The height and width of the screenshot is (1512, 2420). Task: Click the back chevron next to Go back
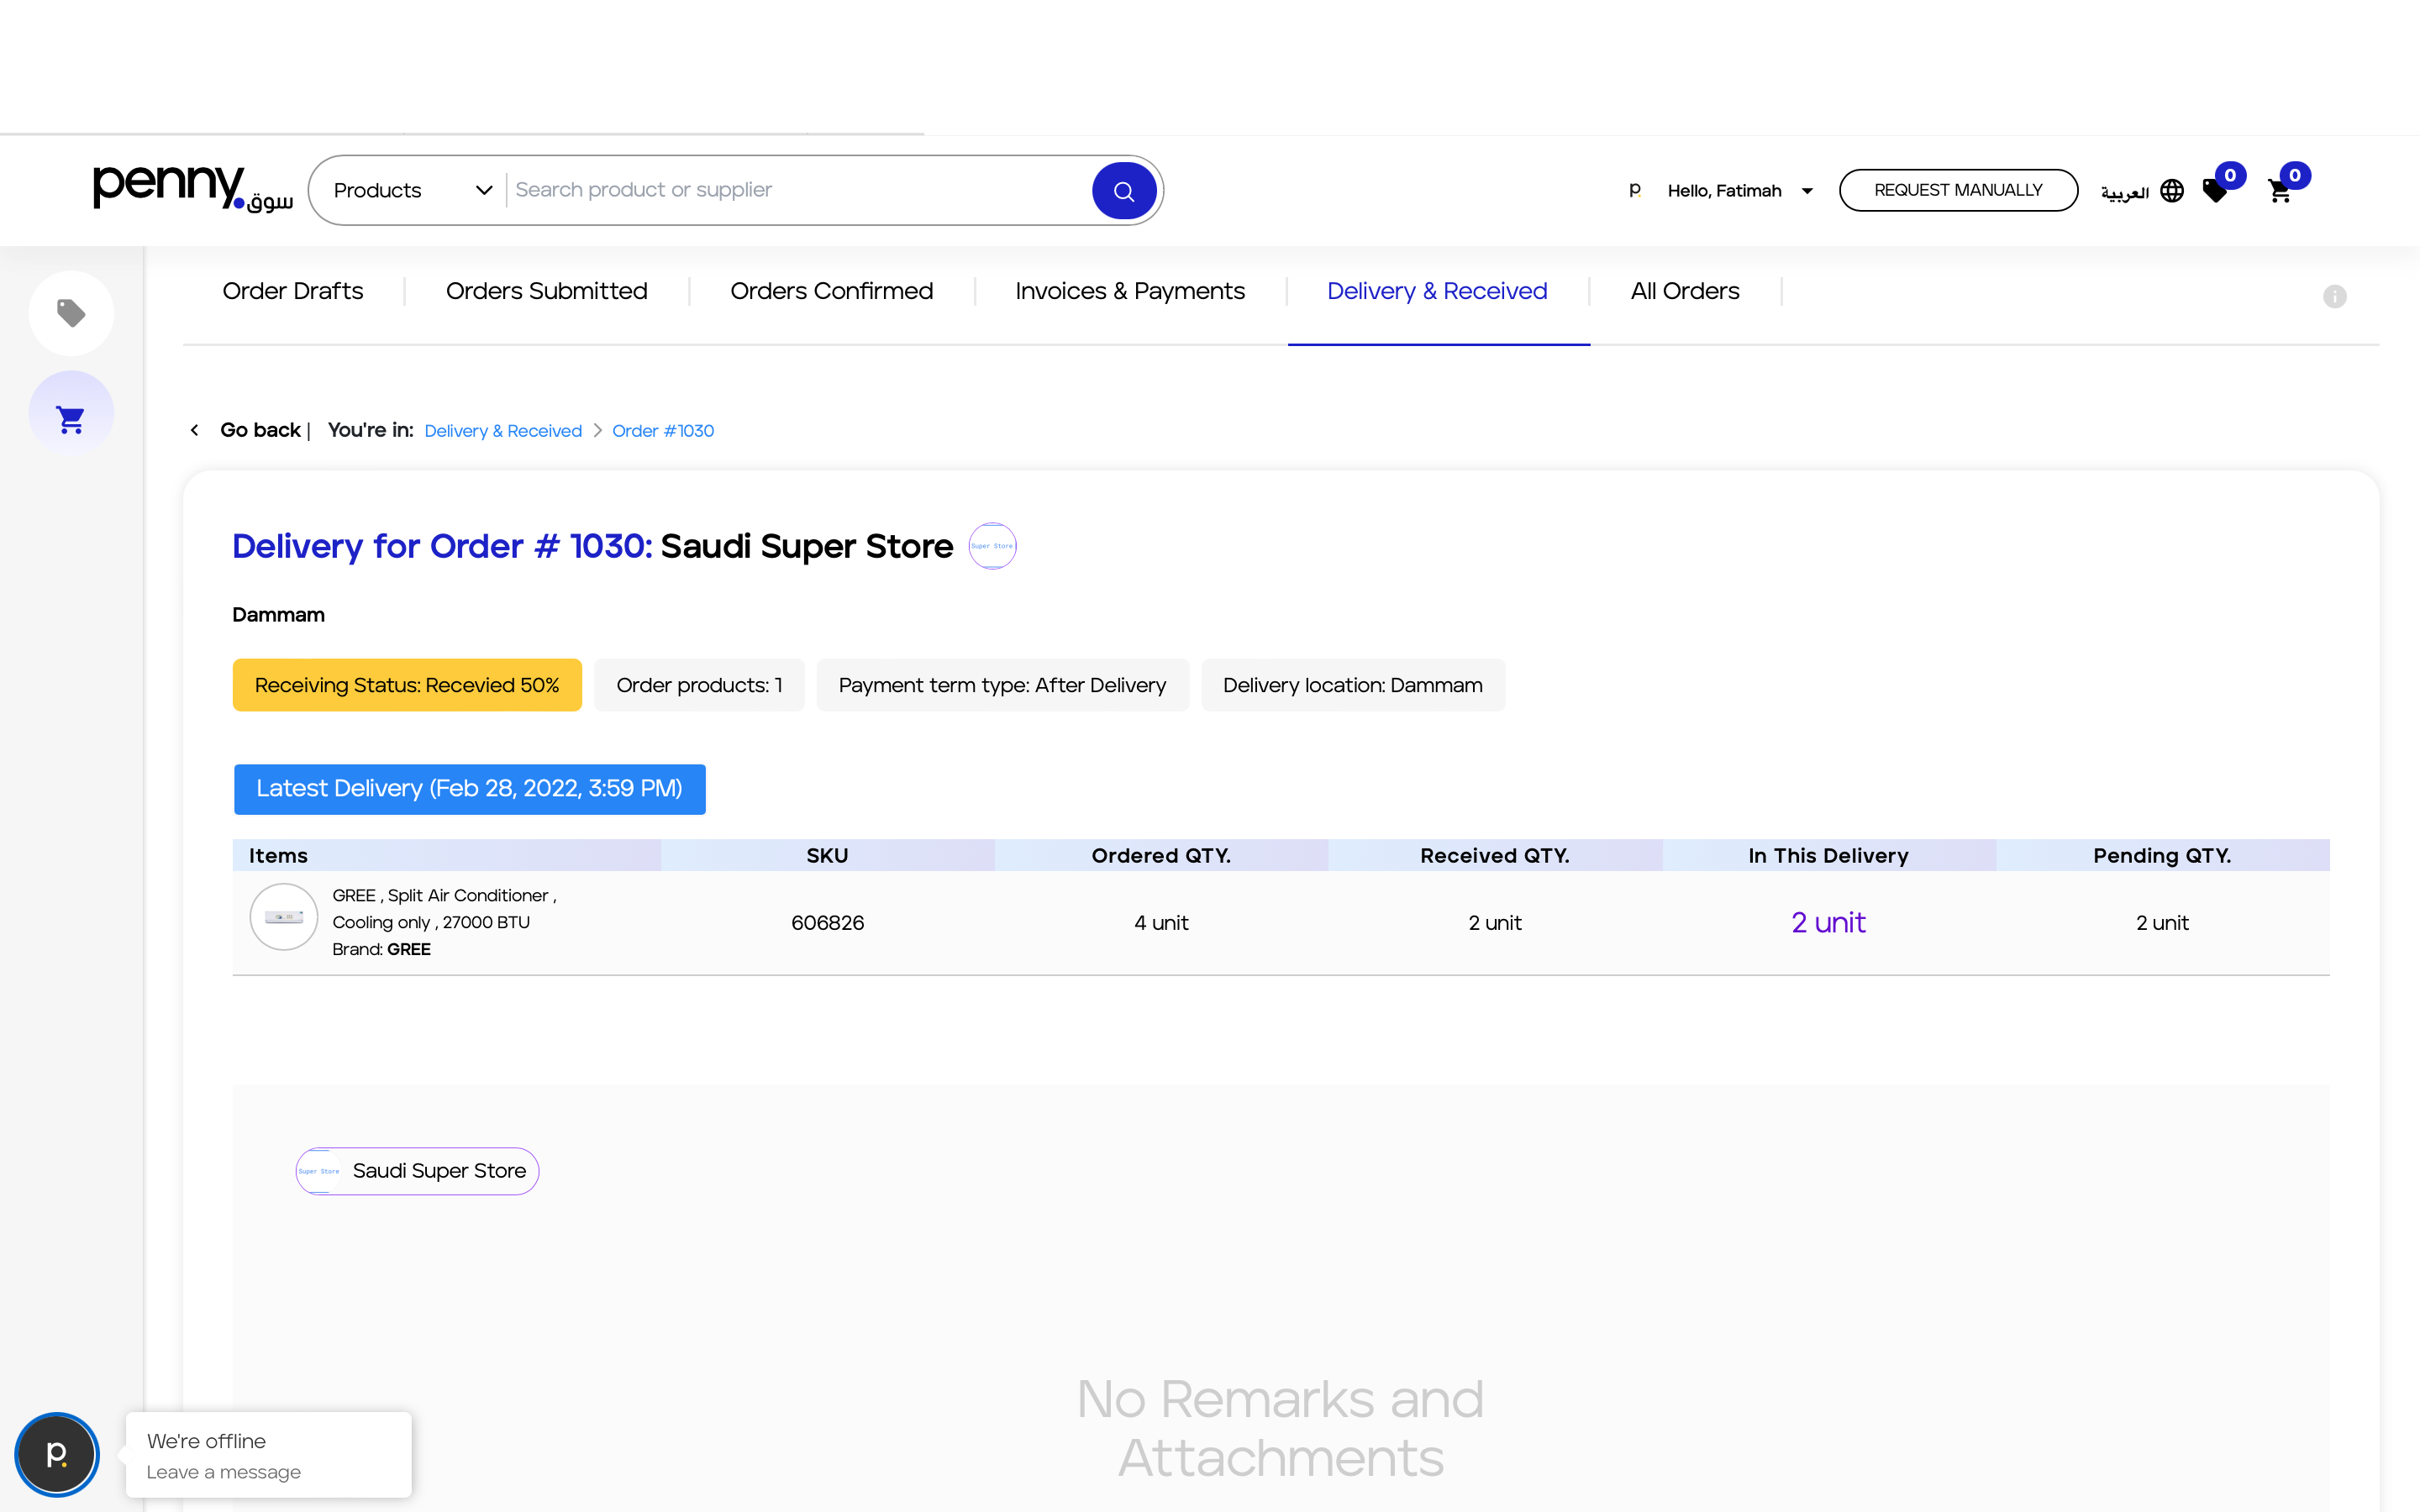point(195,430)
